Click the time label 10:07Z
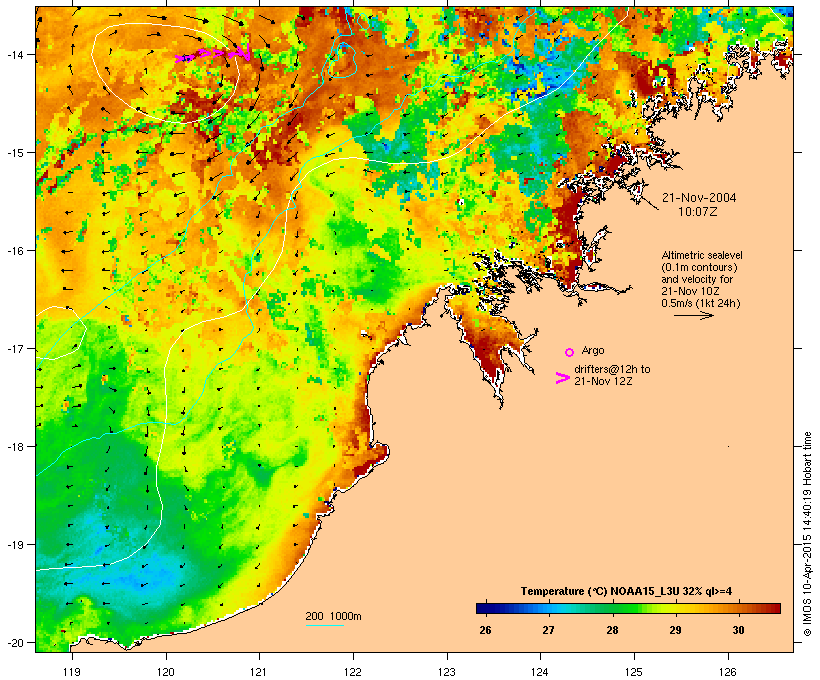820x680 pixels. click(698, 212)
